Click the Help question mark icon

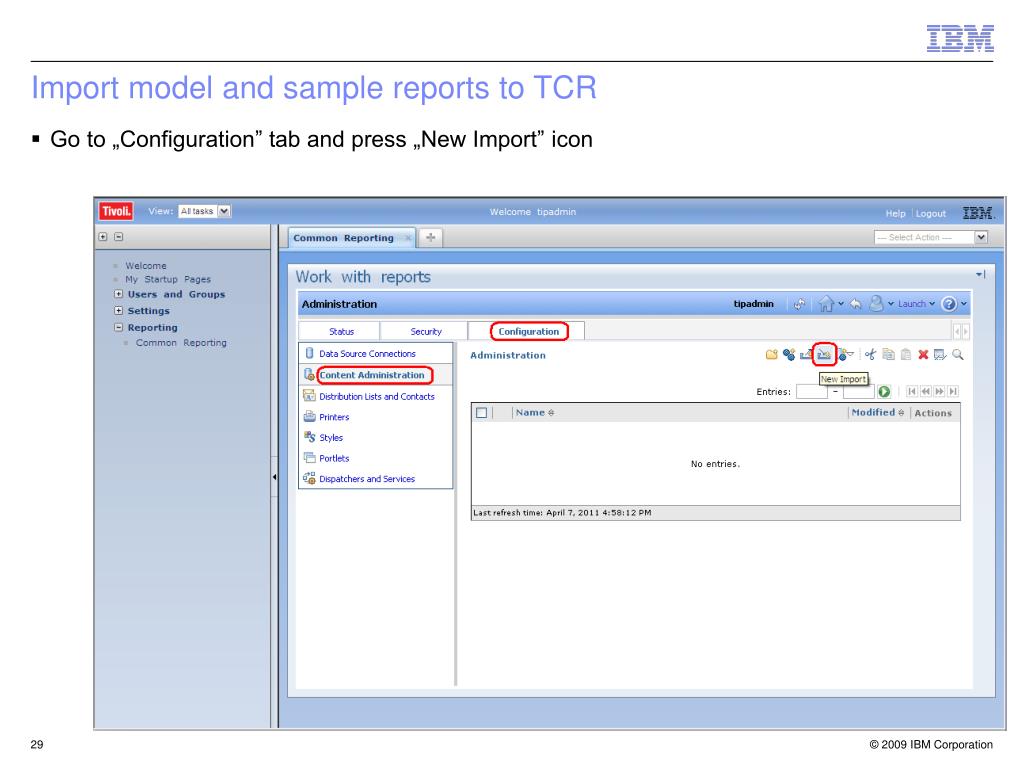949,304
